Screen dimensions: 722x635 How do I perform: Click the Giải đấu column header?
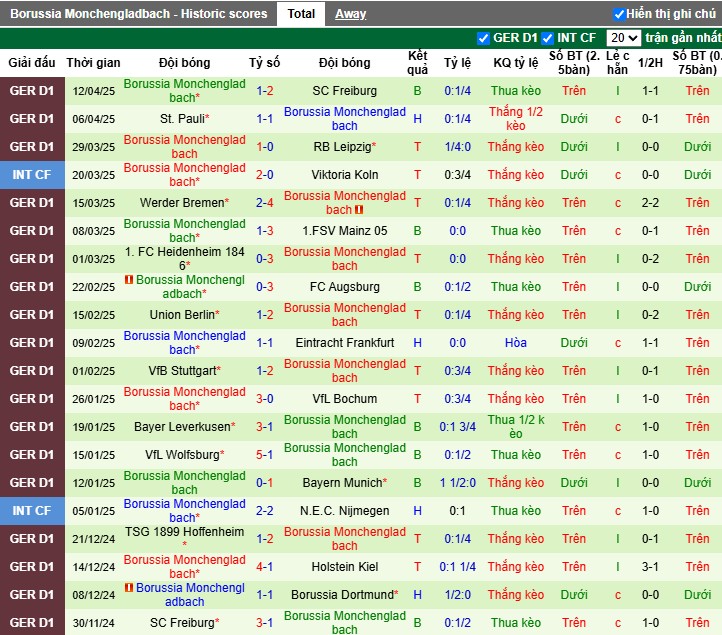click(x=32, y=63)
